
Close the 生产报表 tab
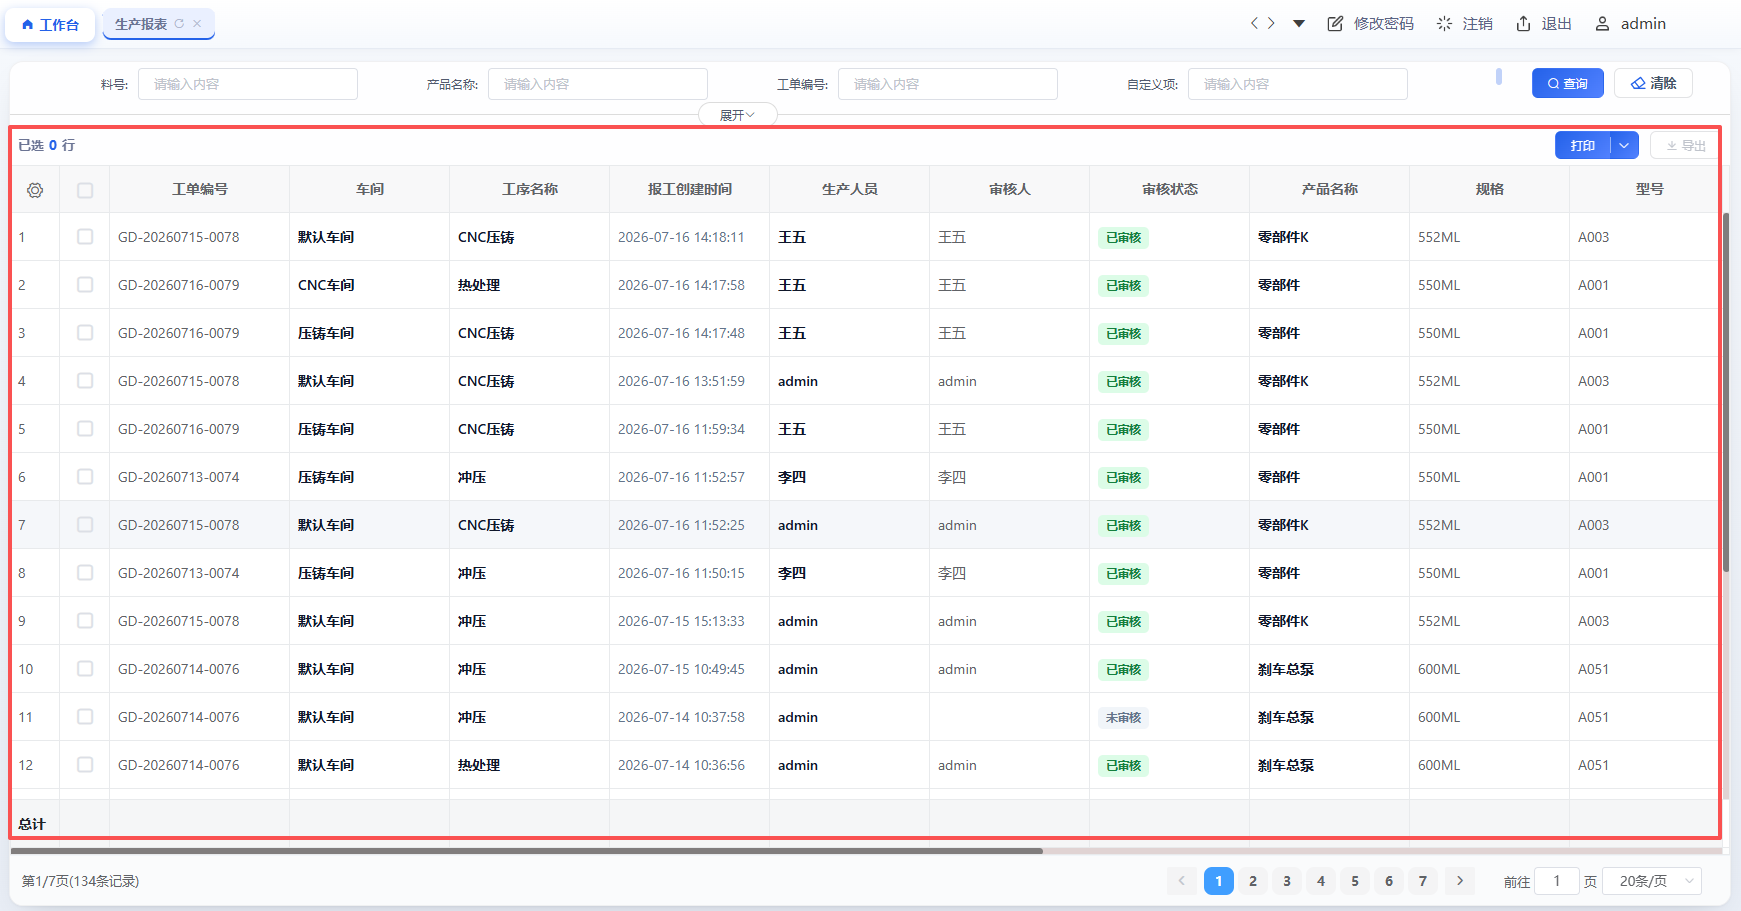click(x=197, y=24)
